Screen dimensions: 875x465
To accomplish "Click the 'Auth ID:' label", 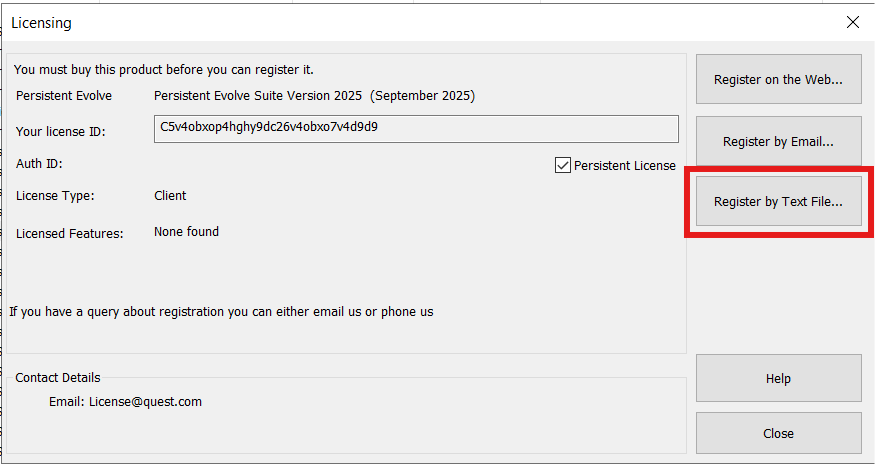I will (x=40, y=164).
